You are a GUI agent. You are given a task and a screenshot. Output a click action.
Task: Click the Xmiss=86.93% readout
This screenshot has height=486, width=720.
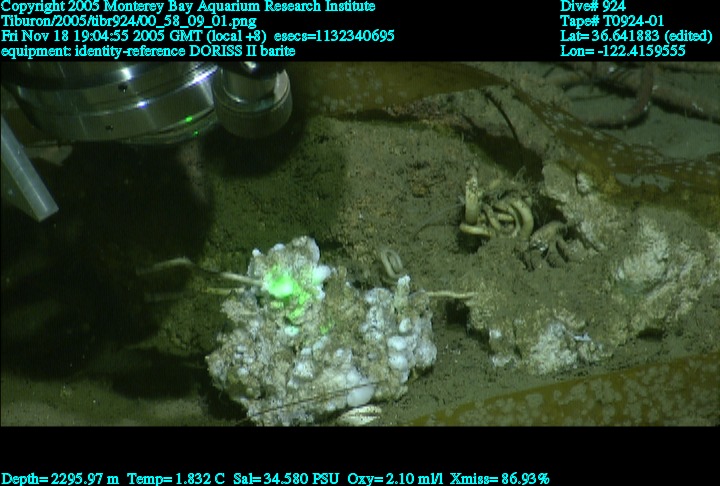point(500,479)
